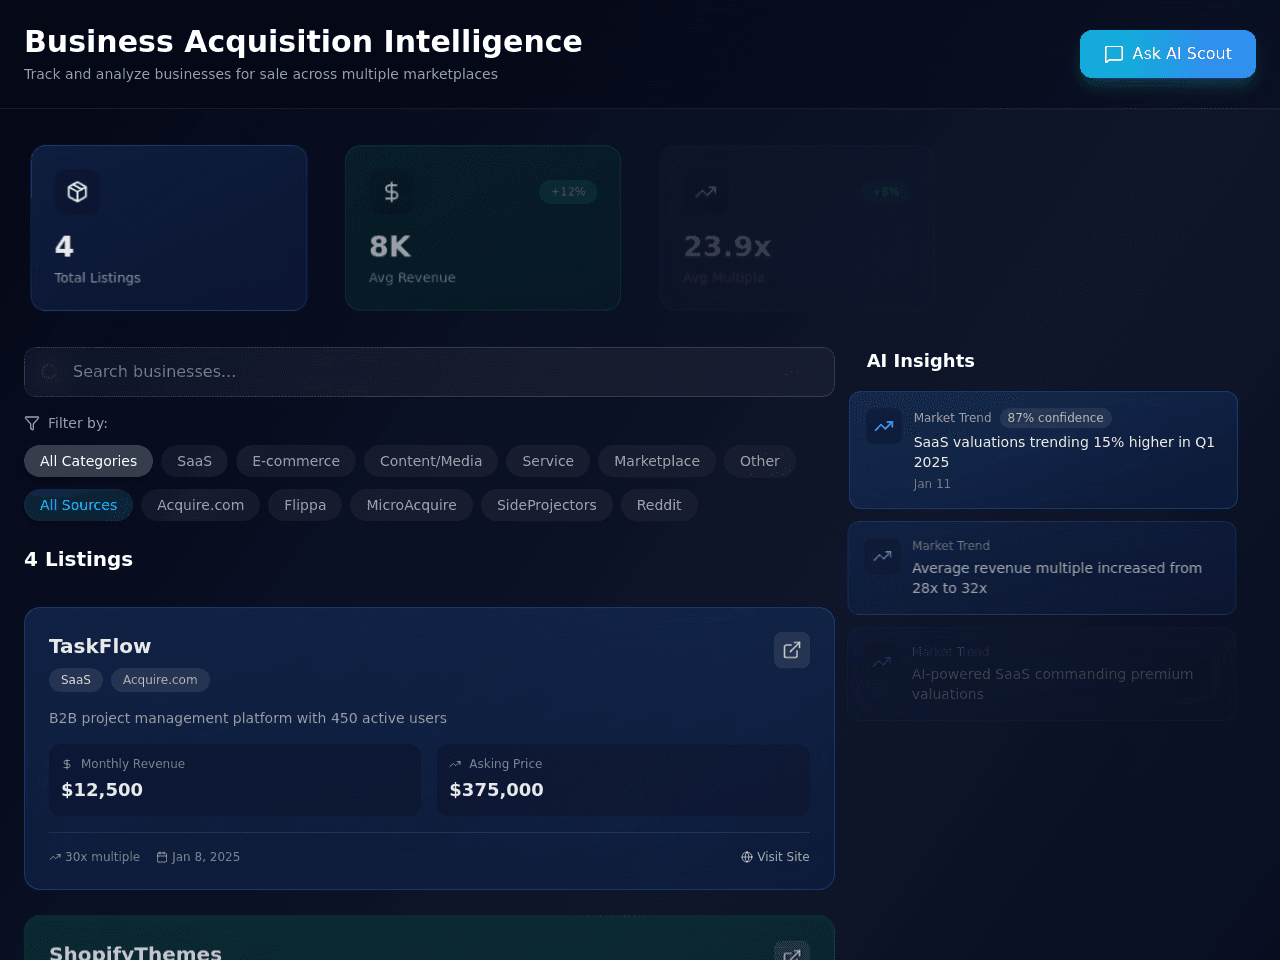The width and height of the screenshot is (1280, 960).
Task: Filter listings from Reddit
Action: [x=659, y=505]
